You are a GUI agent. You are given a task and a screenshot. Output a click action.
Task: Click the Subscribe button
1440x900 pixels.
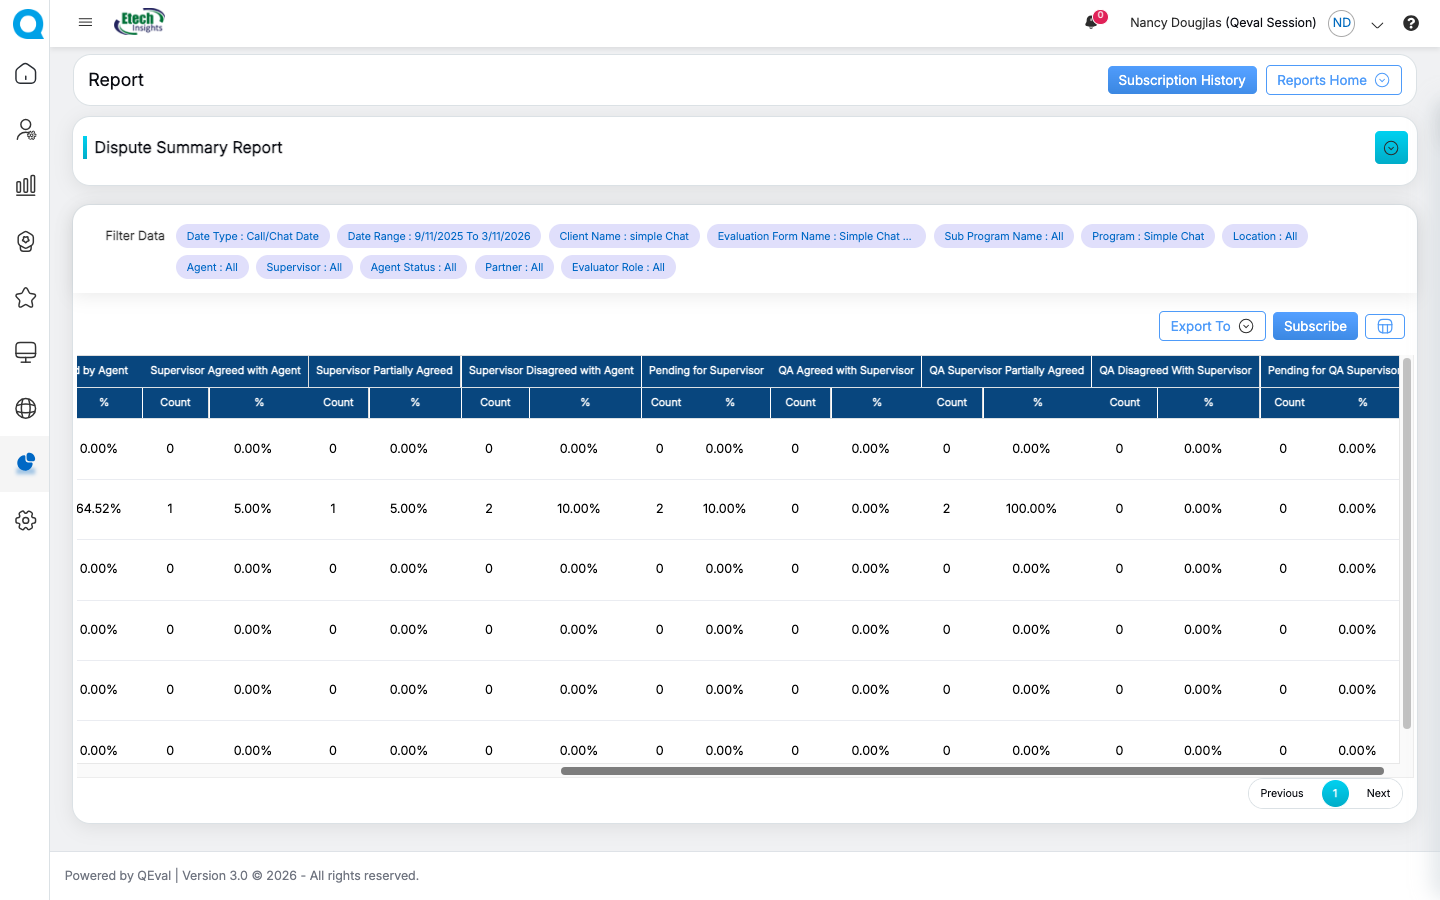click(x=1314, y=326)
